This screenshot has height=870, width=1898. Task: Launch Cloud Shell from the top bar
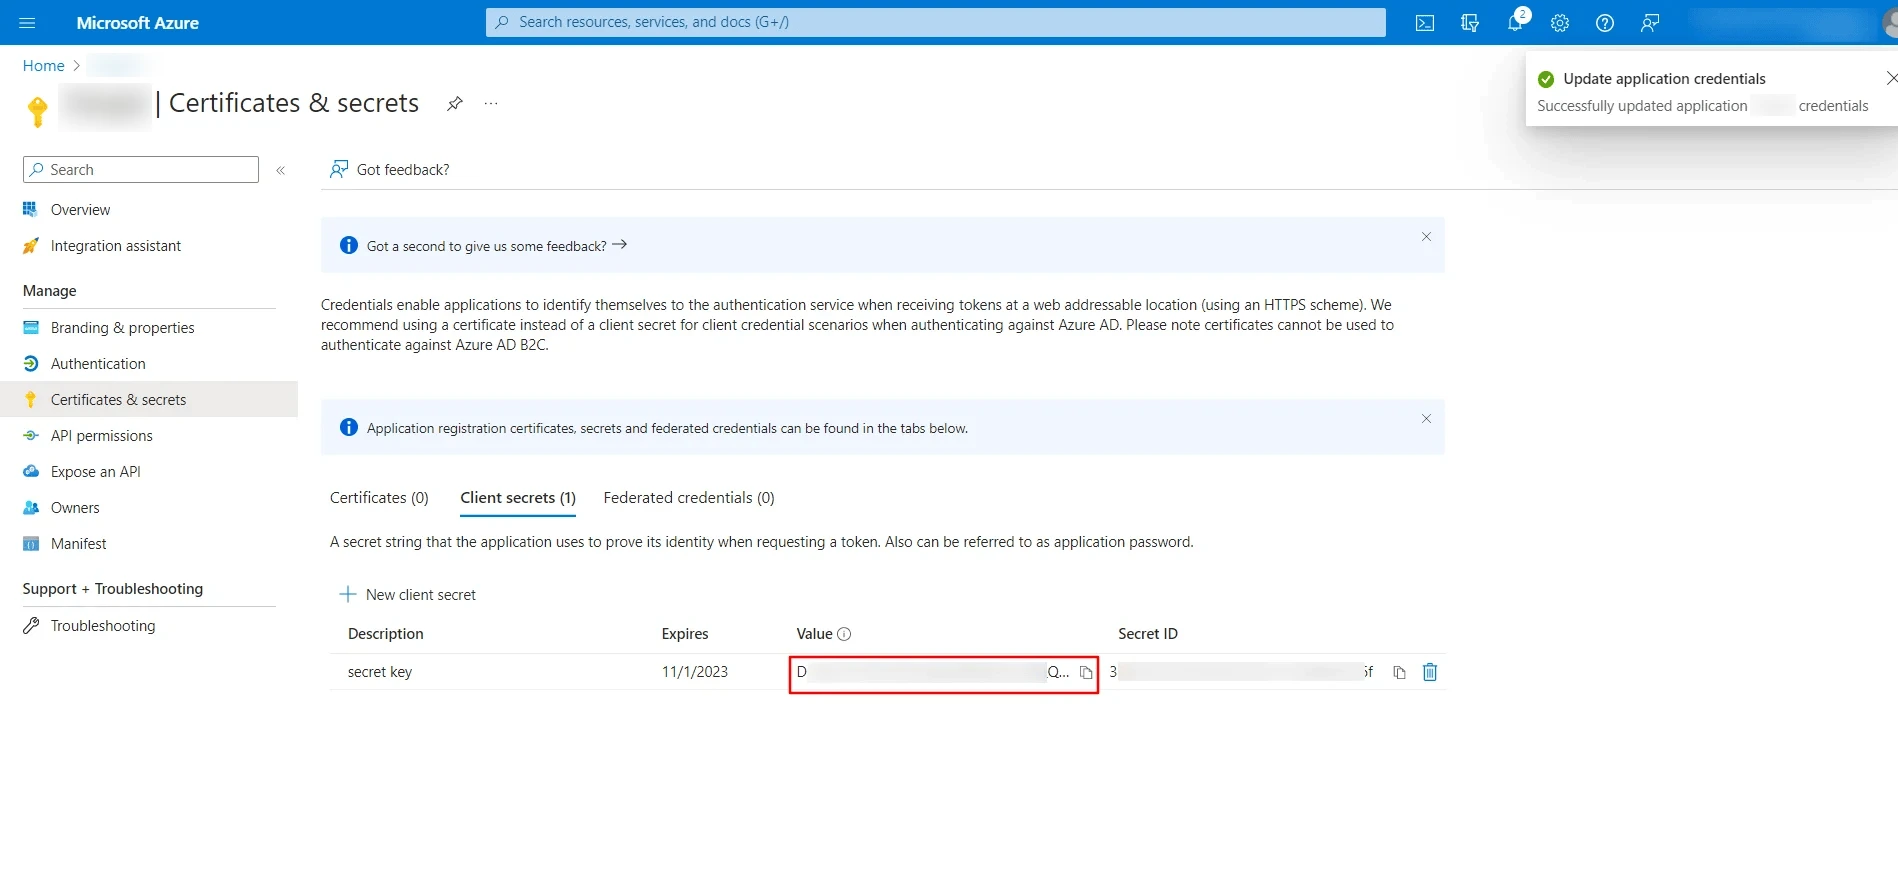click(x=1425, y=23)
